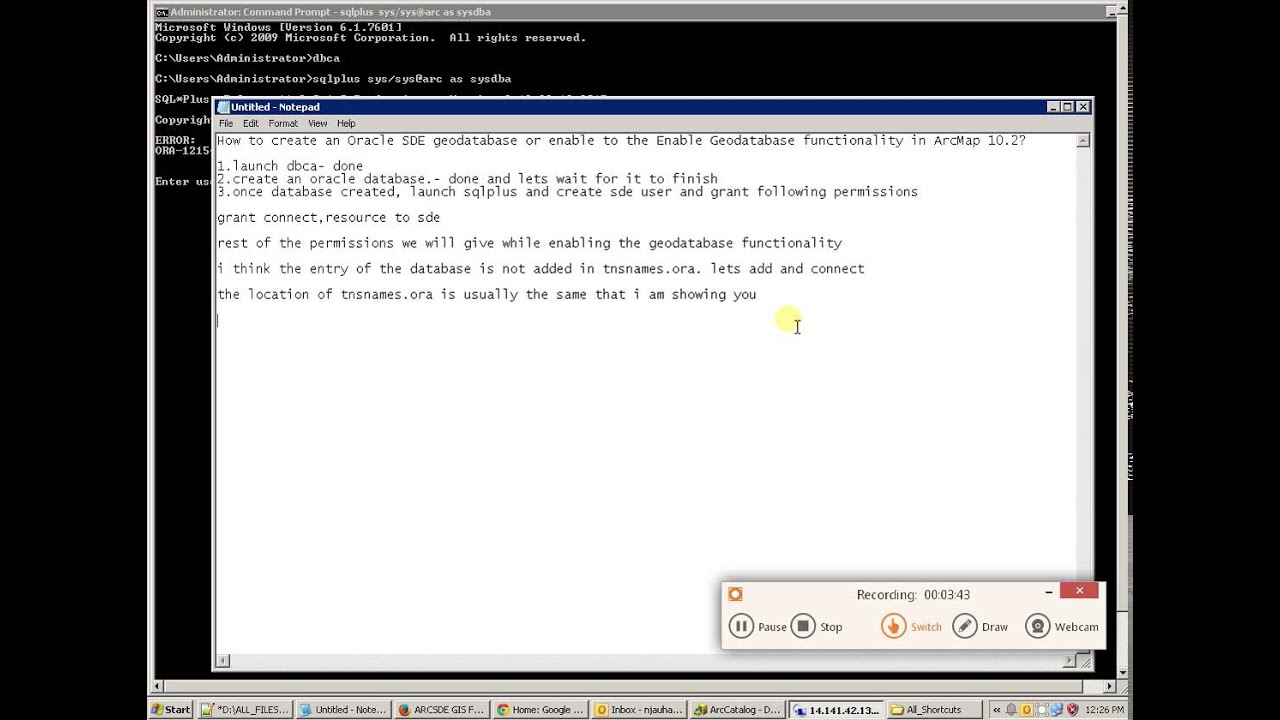
Task: Switch to the D:\ALL_FILES taskbar item
Action: (245, 709)
